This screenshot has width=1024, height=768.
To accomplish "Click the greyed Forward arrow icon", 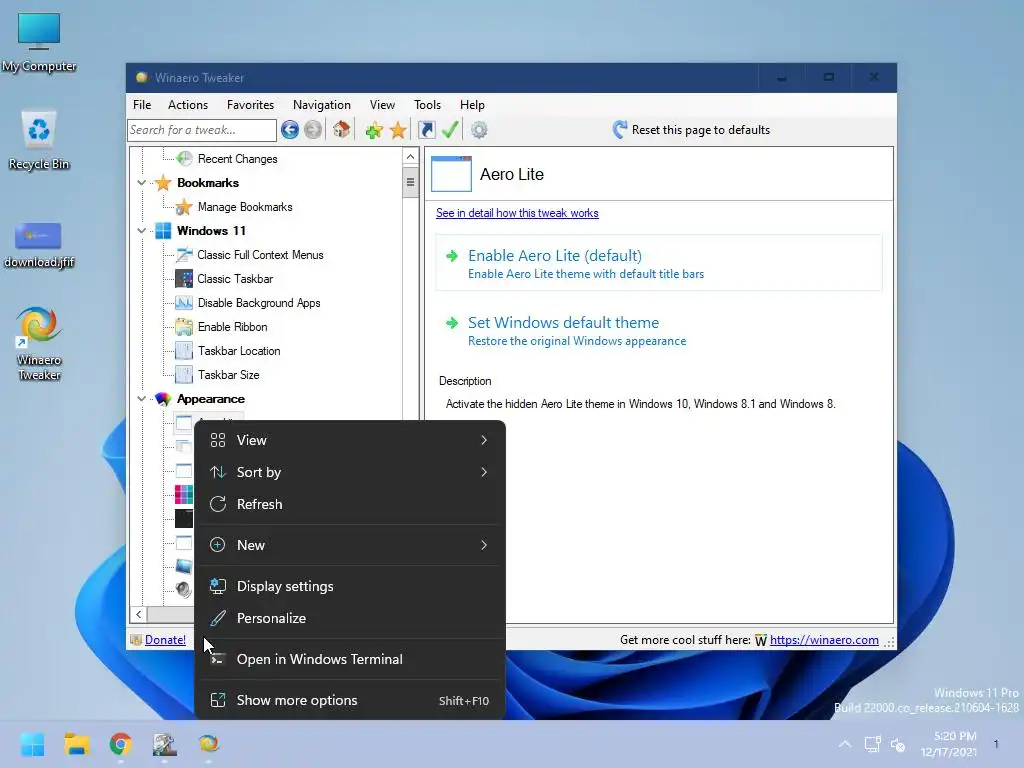I will 313,130.
